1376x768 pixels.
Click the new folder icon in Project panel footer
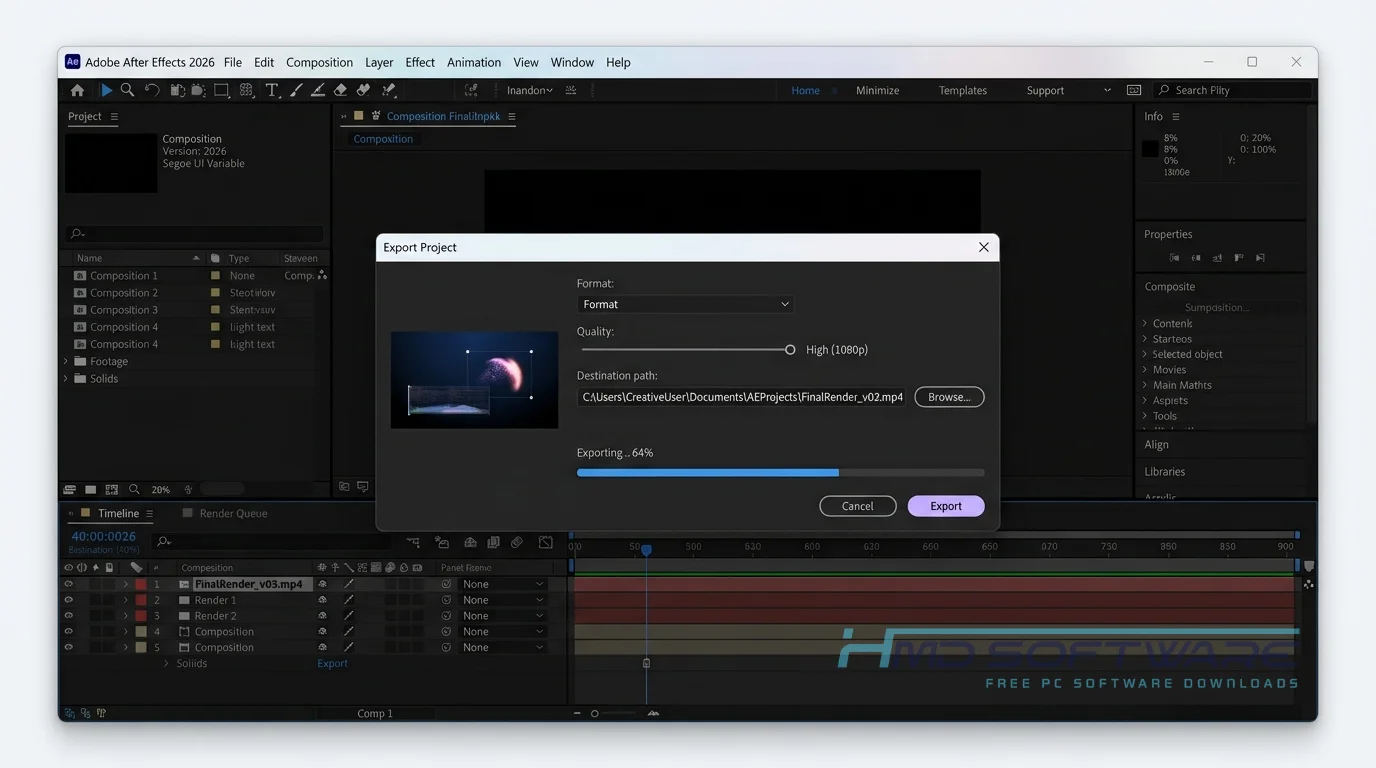tap(90, 490)
